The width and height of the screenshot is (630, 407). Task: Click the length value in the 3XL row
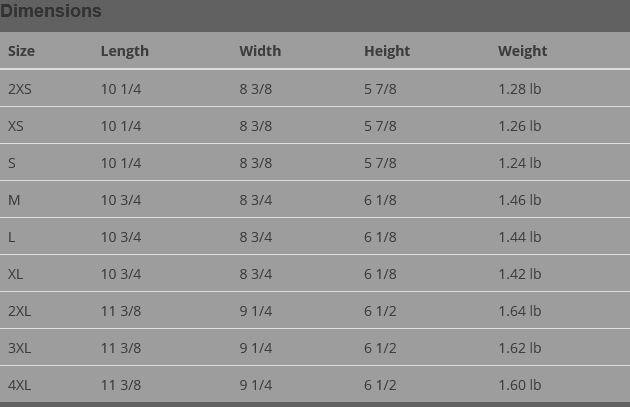[x=121, y=348]
